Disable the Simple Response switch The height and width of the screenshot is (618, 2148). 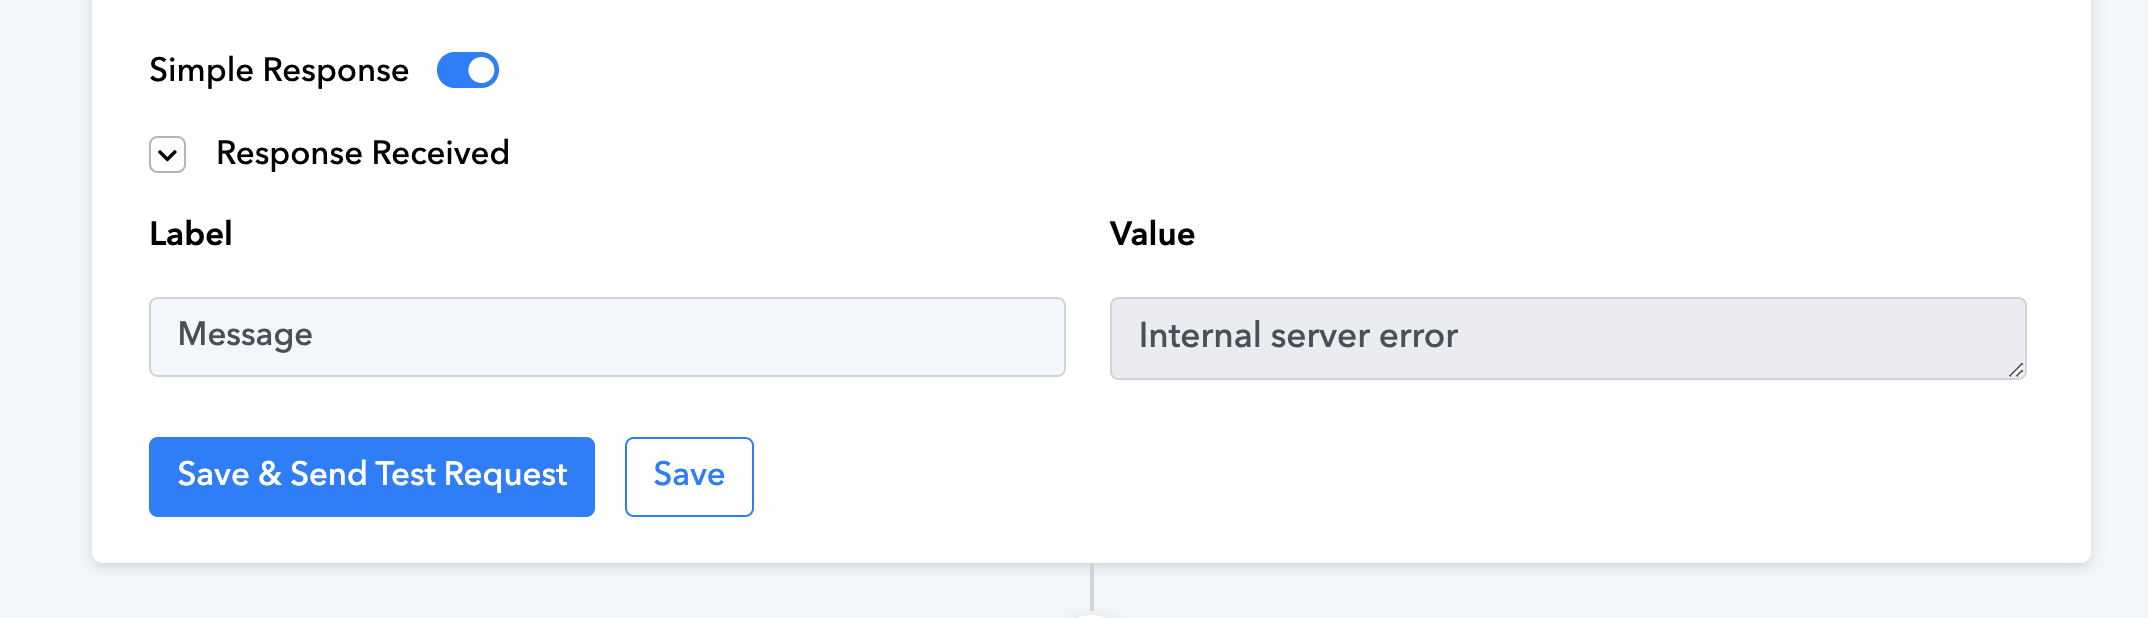tap(468, 70)
